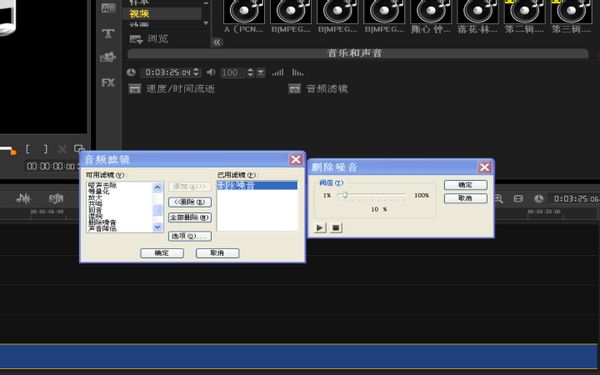600x375 pixels.
Task: Click the scroll up arrow of 可用滤镜 list
Action: click(158, 187)
